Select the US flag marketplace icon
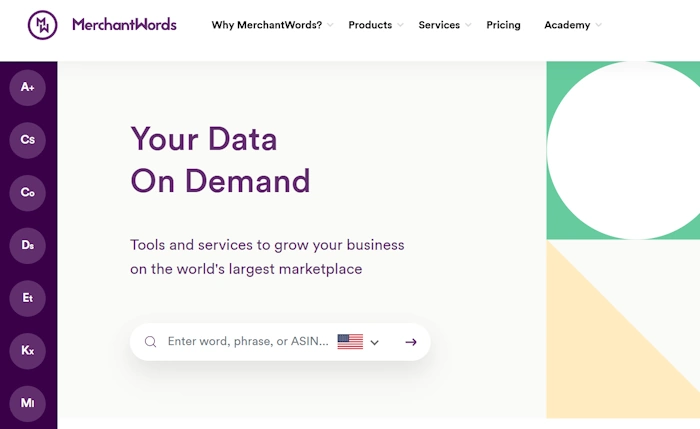 (350, 342)
